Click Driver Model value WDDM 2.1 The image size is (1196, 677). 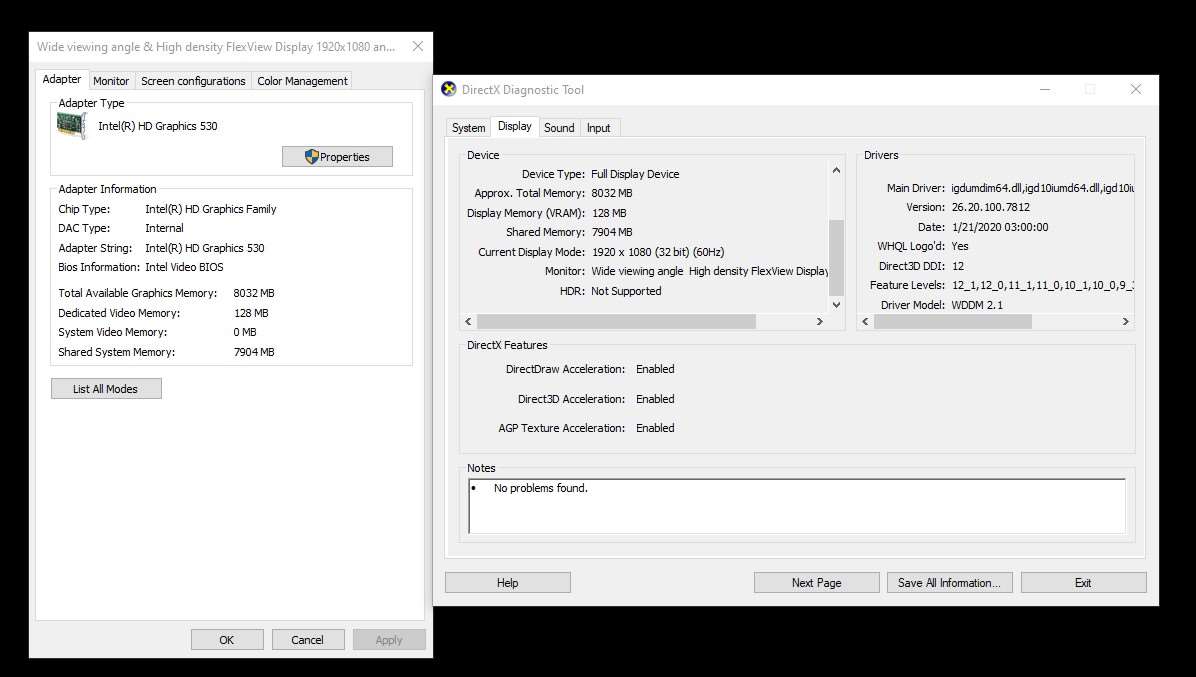click(977, 305)
